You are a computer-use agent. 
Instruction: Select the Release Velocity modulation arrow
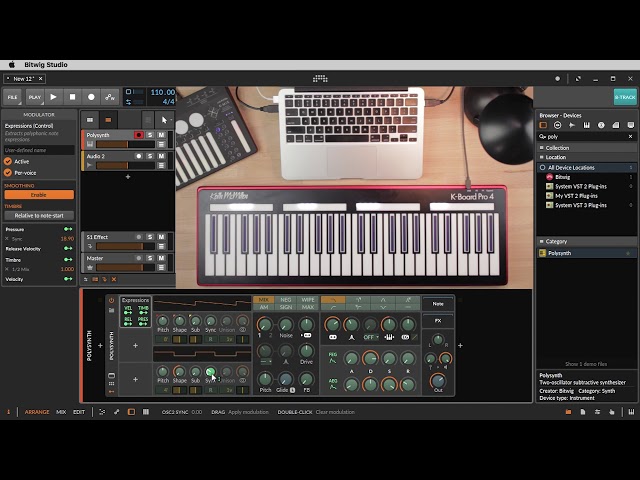[68, 249]
